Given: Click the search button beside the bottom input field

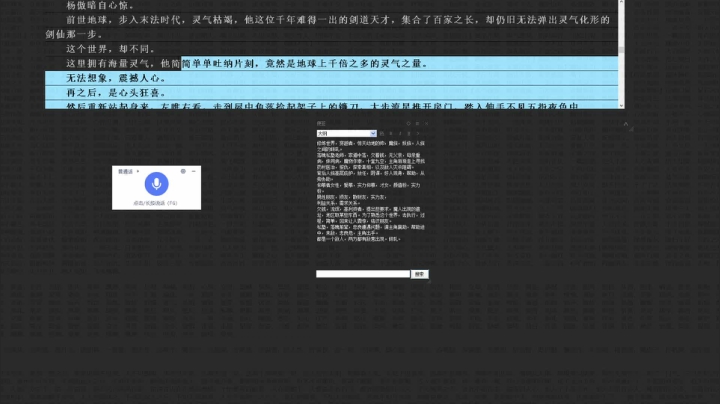Looking at the screenshot, I should click(420, 274).
